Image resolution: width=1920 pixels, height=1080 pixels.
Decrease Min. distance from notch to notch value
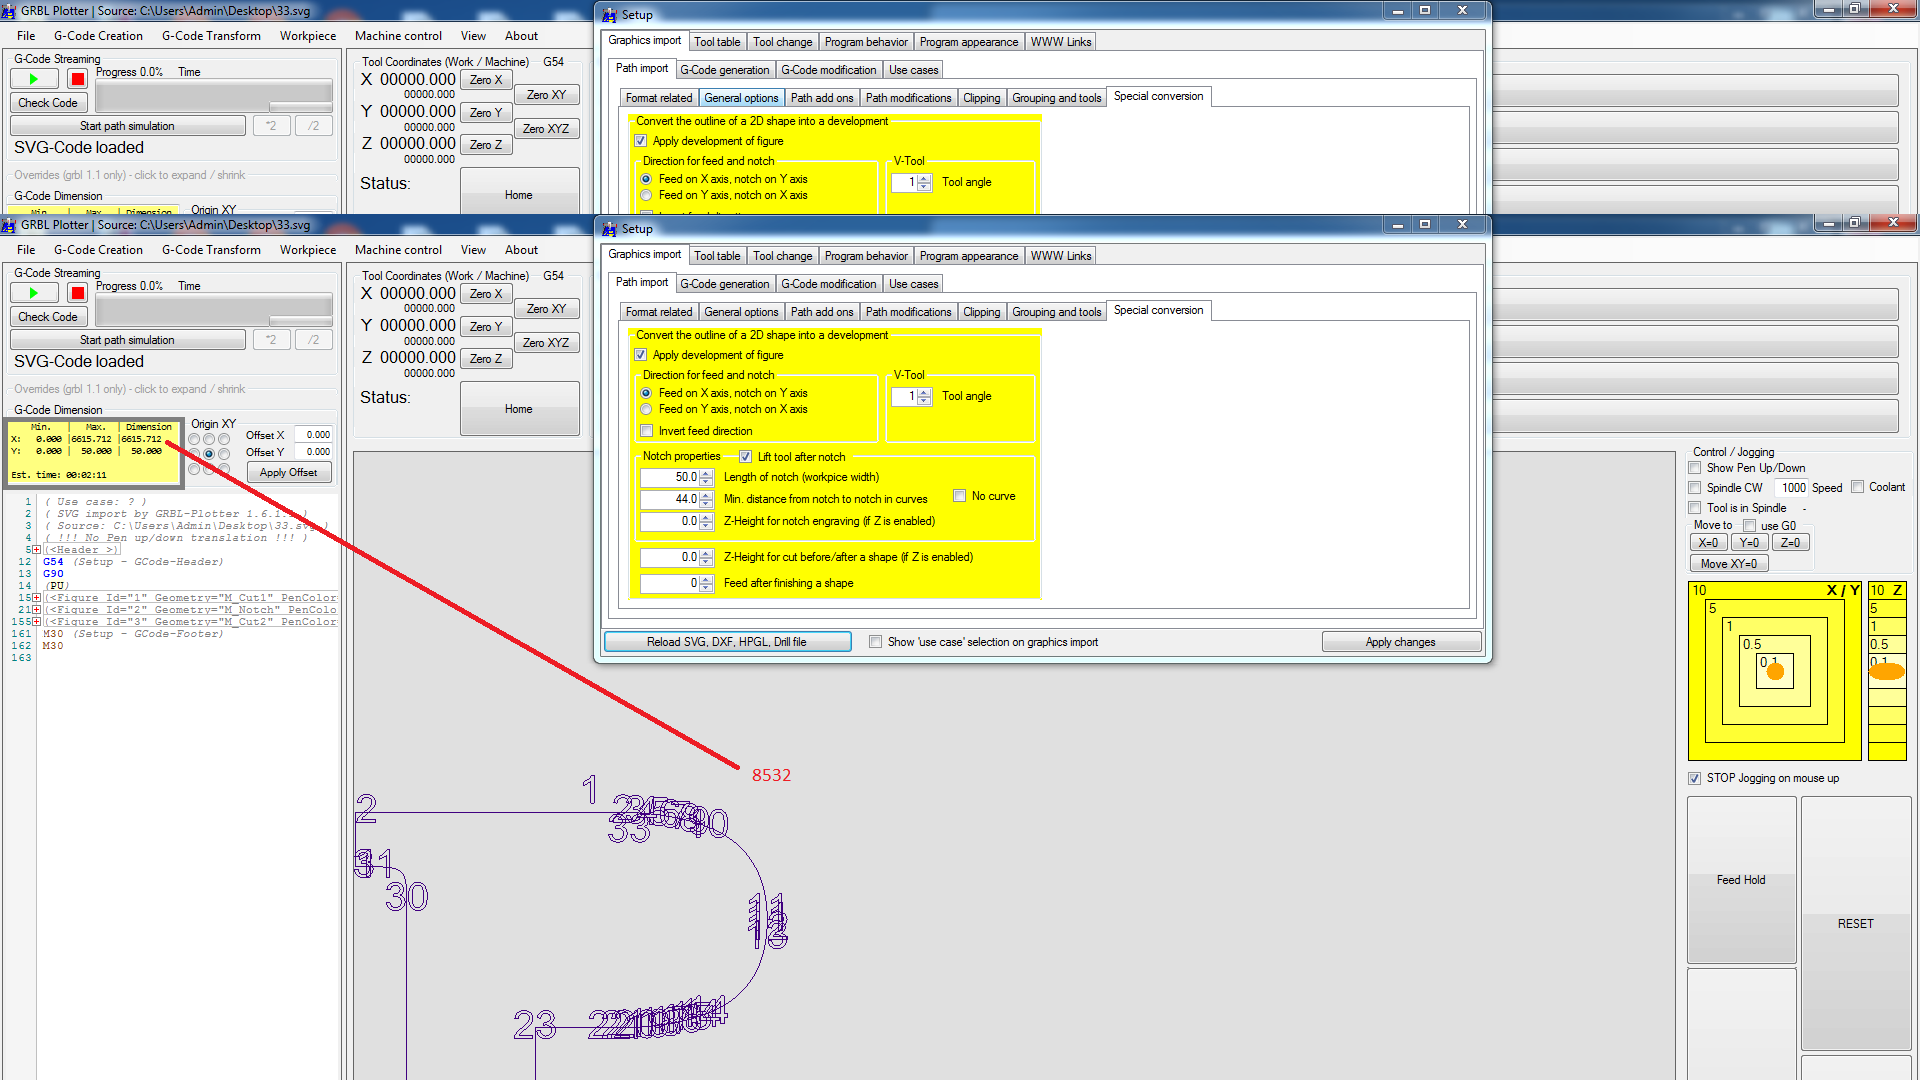tap(706, 503)
